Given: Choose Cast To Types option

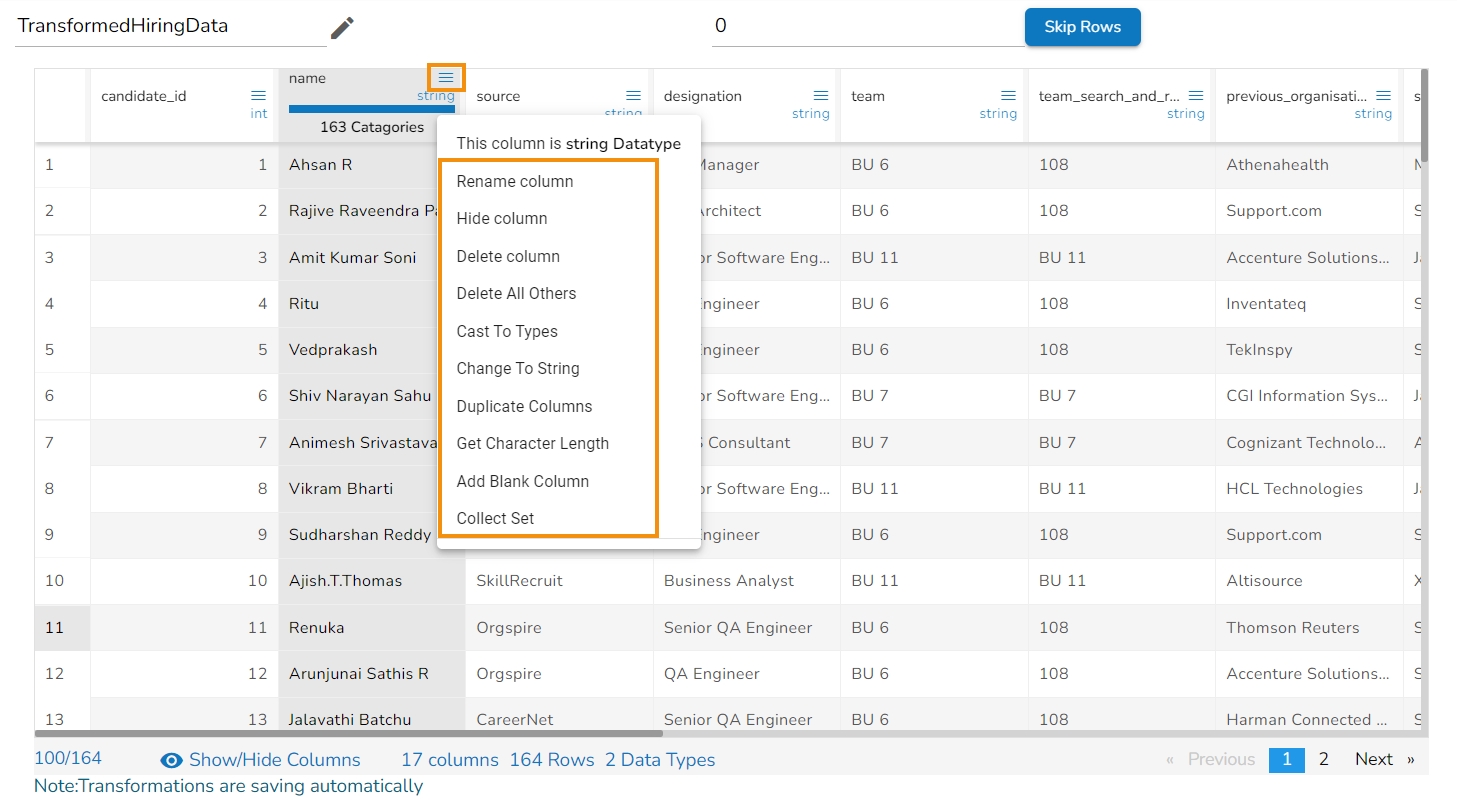Looking at the screenshot, I should (507, 331).
